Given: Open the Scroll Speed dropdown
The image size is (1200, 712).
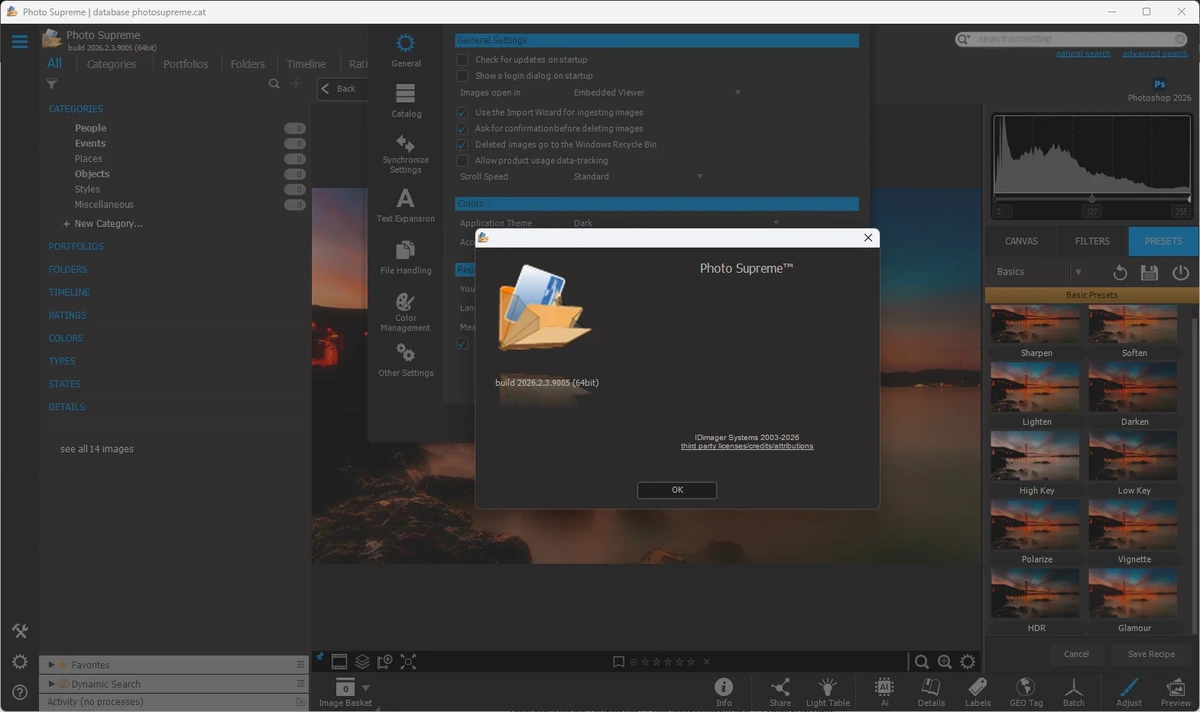Looking at the screenshot, I should click(x=637, y=177).
